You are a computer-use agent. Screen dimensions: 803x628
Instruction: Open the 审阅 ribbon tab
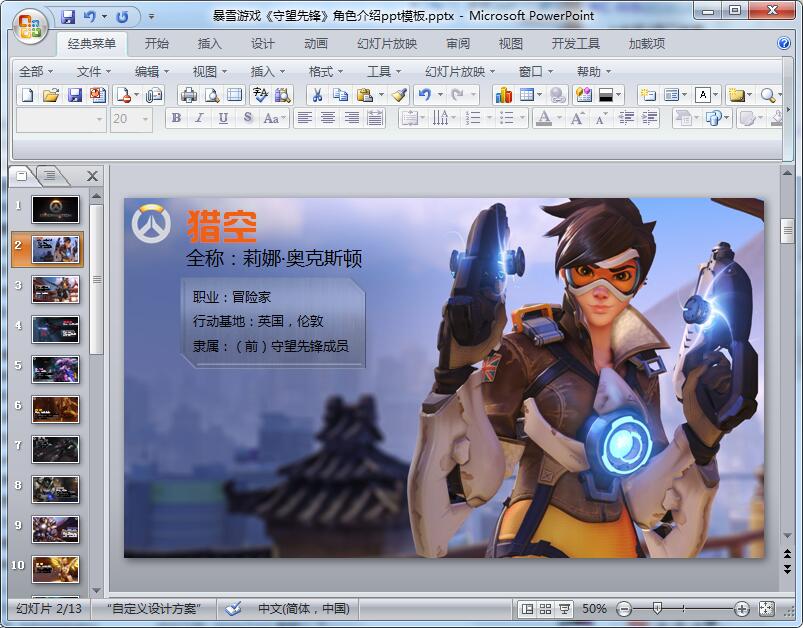[457, 44]
